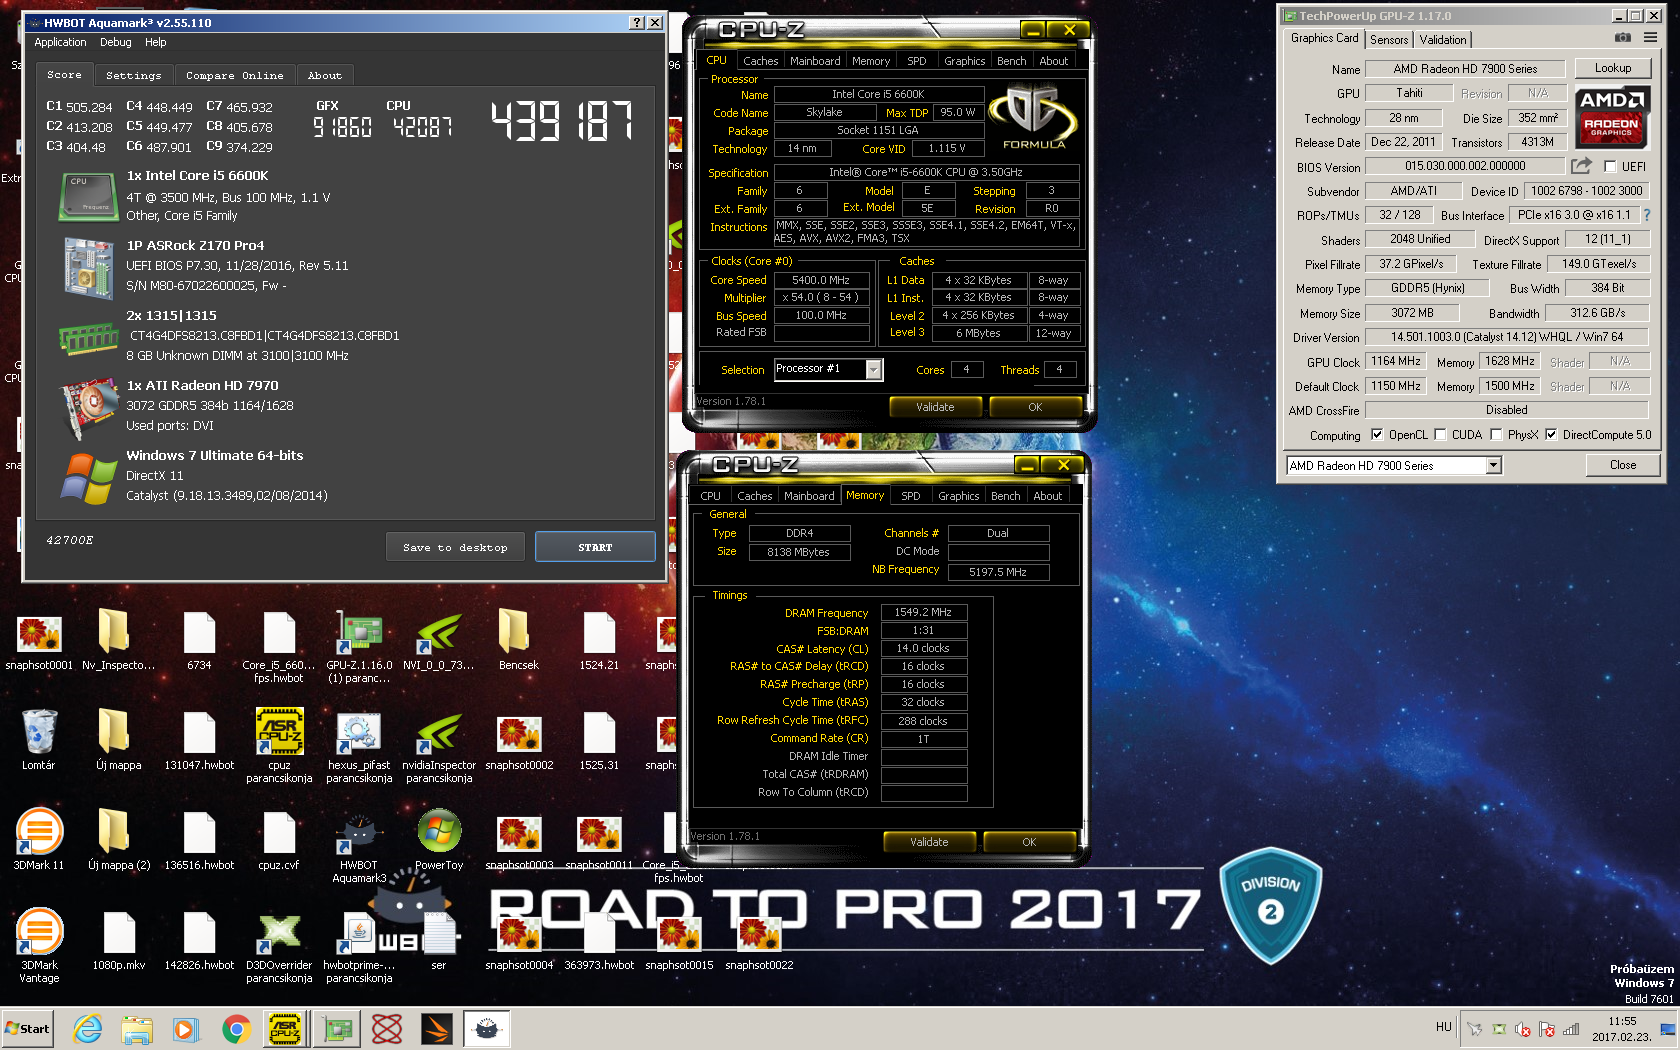Screen dimensions: 1680x1050
Task: Launch Internet Explorer from taskbar
Action: click(88, 1029)
